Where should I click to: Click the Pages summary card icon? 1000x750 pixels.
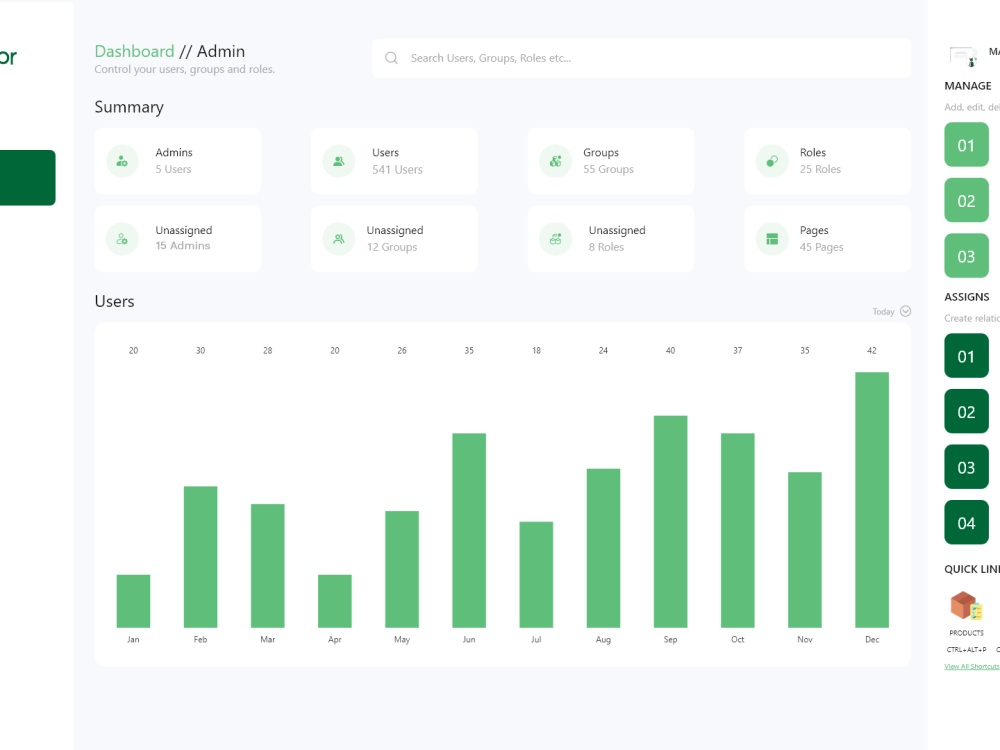[771, 239]
